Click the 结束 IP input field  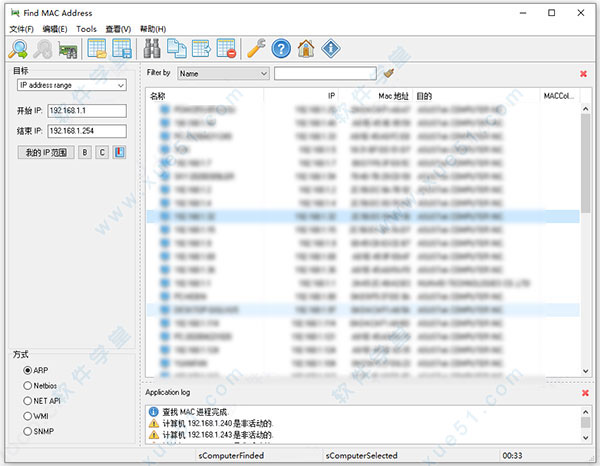click(x=87, y=131)
